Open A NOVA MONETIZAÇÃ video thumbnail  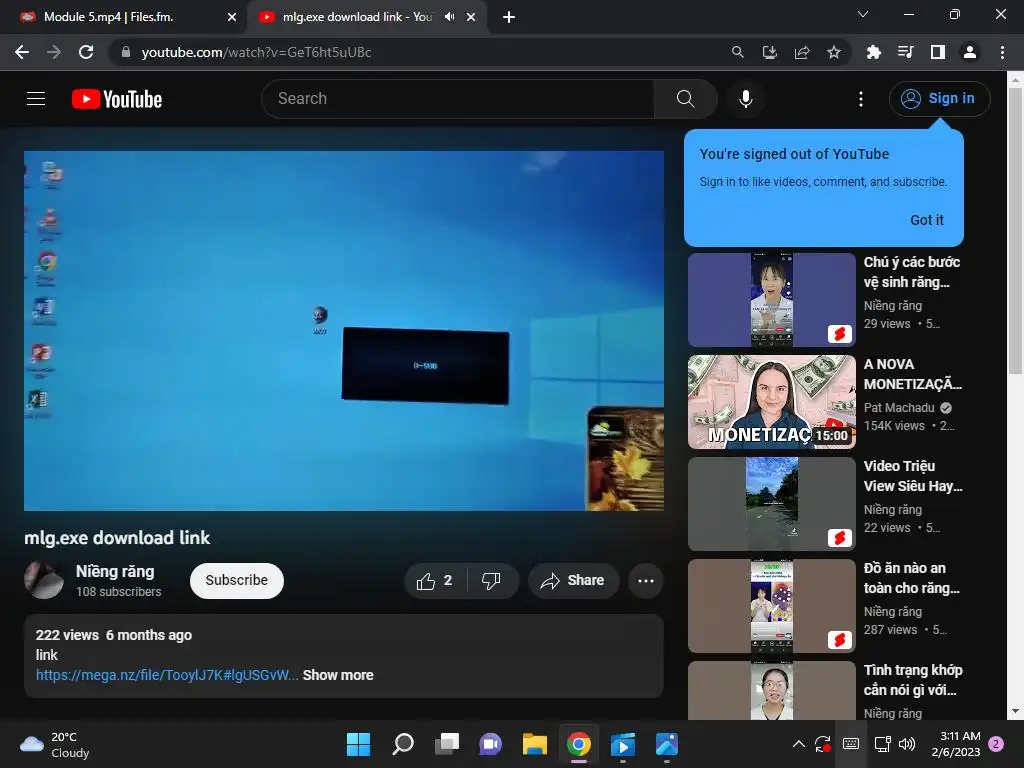coord(771,402)
